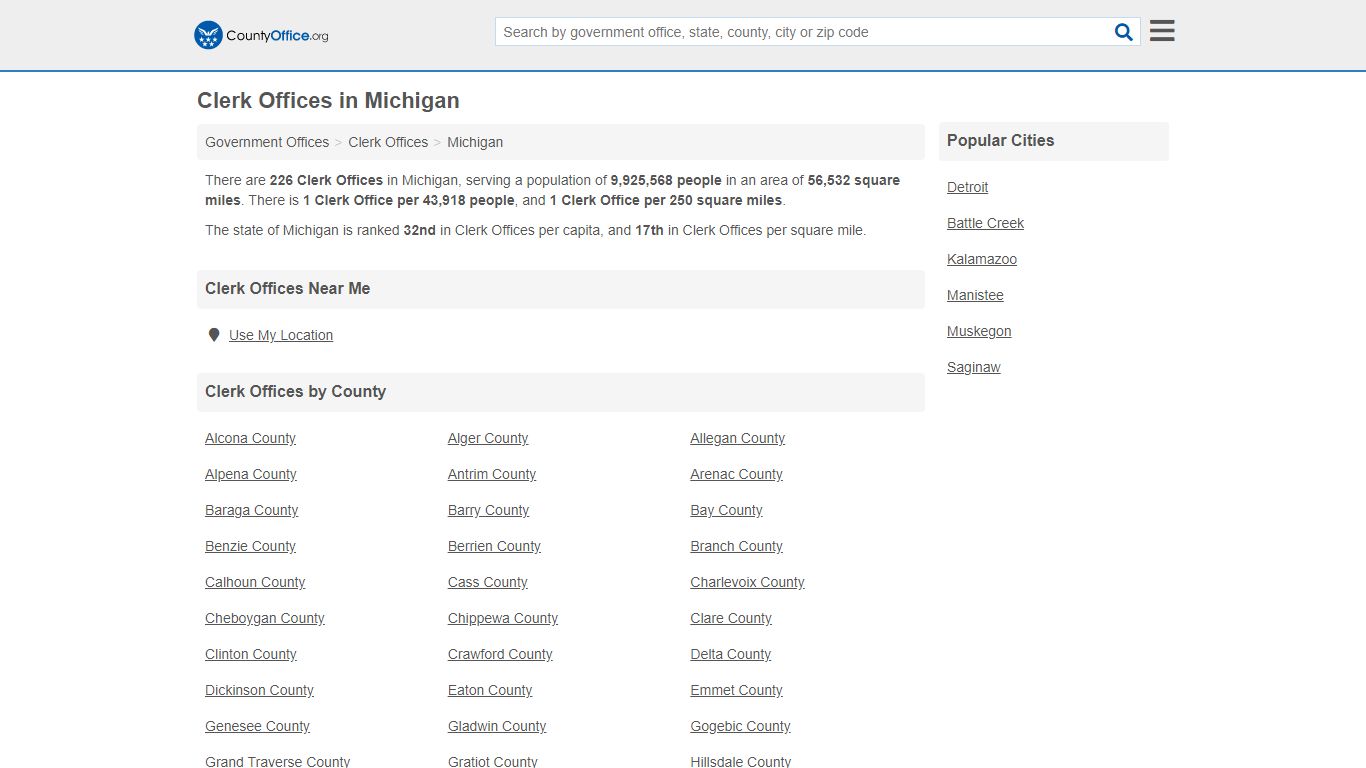Open Kalamazoo city link
The height and width of the screenshot is (768, 1366).
(x=982, y=259)
